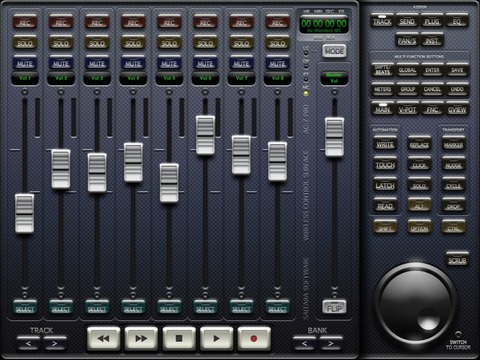Click the FLIP button
Image resolution: width=480 pixels, height=360 pixels.
(x=334, y=308)
